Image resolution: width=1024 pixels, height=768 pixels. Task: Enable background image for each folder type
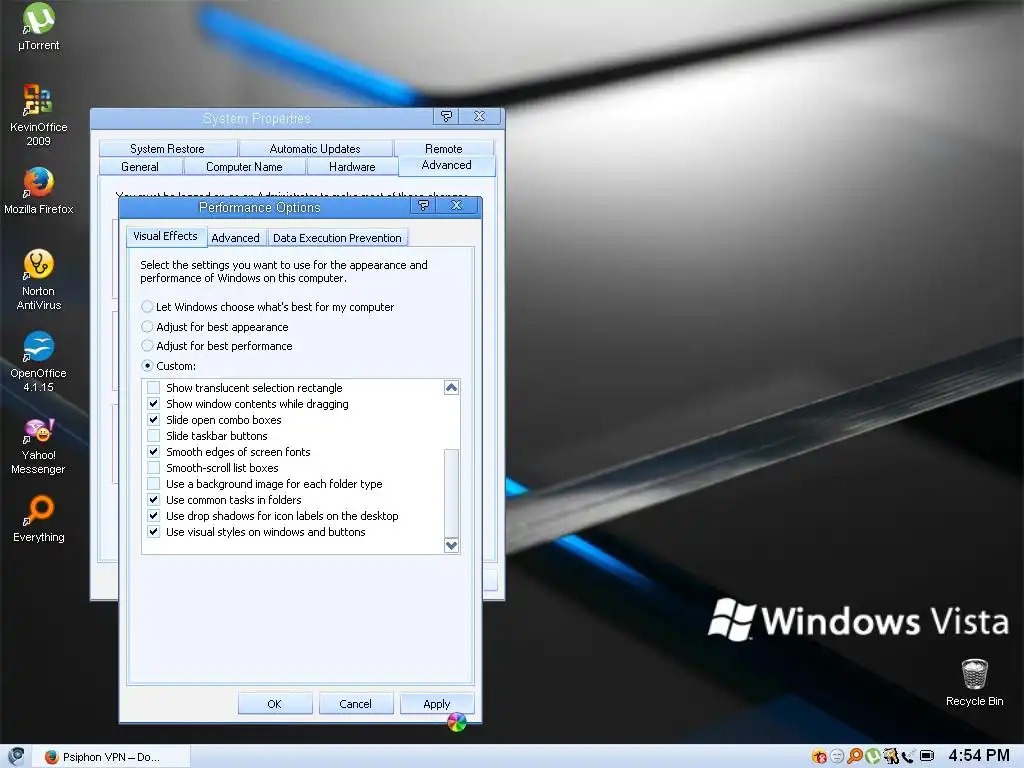coord(153,484)
